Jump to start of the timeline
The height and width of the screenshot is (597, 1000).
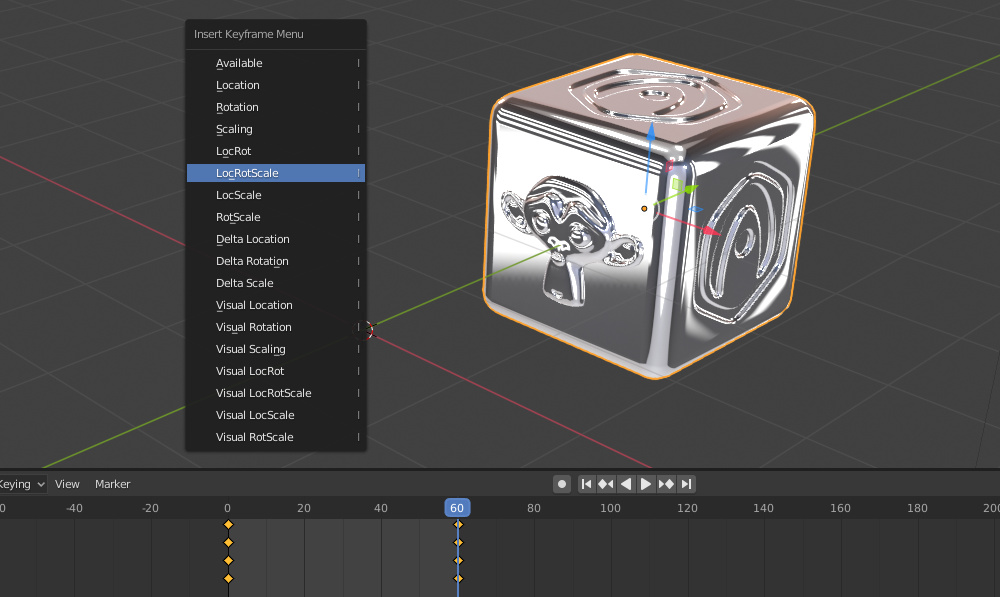pos(586,484)
